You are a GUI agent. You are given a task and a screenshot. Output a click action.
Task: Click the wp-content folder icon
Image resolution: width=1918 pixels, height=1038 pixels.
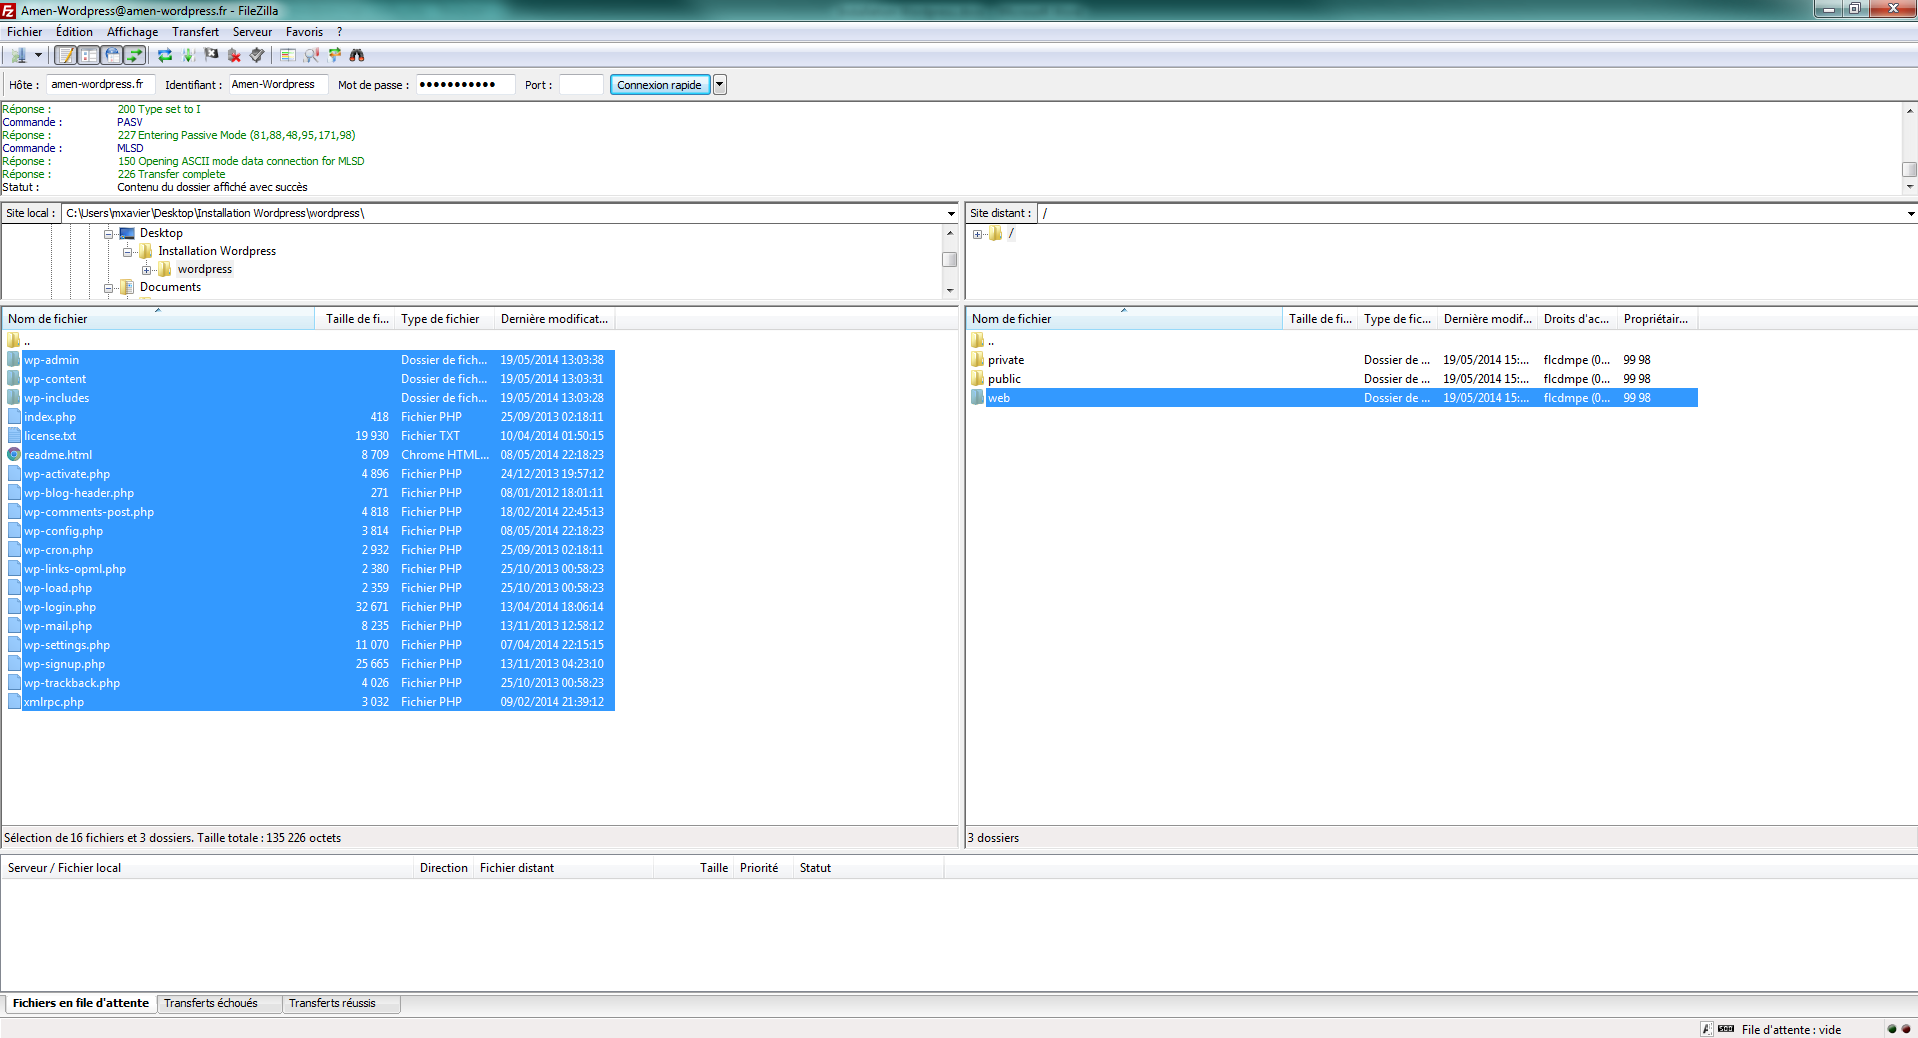pos(14,378)
